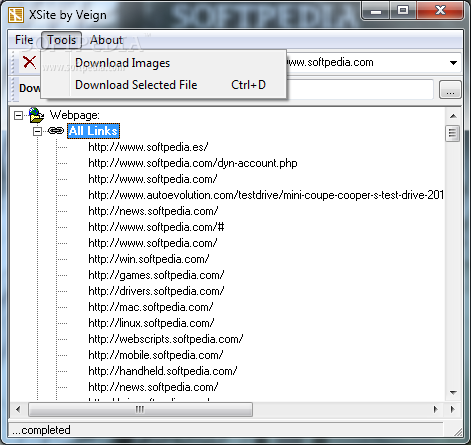Image resolution: width=471 pixels, height=445 pixels.
Task: Select the All Links tree item
Action: click(93, 131)
